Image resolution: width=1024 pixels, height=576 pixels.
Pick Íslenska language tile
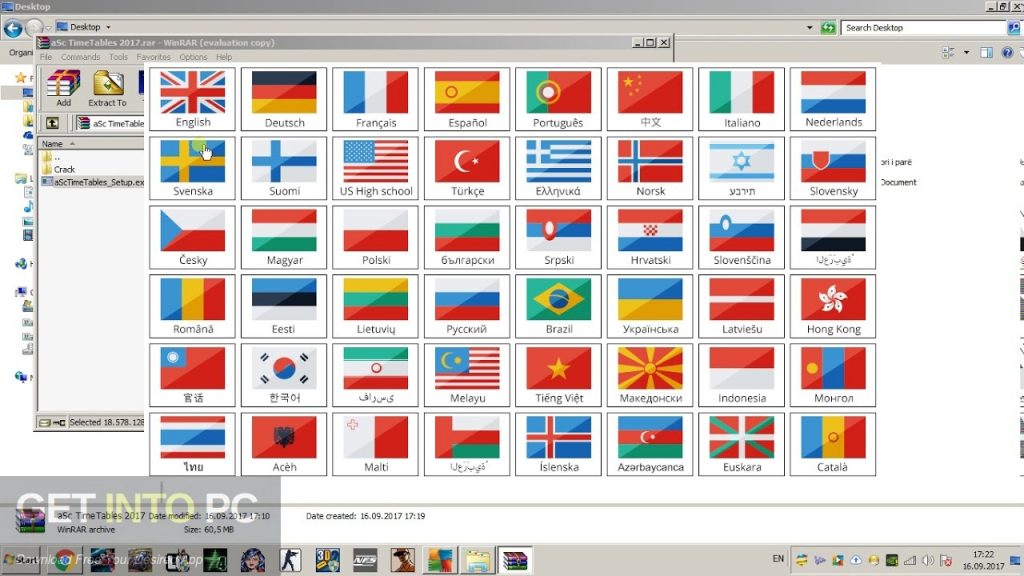click(x=558, y=444)
